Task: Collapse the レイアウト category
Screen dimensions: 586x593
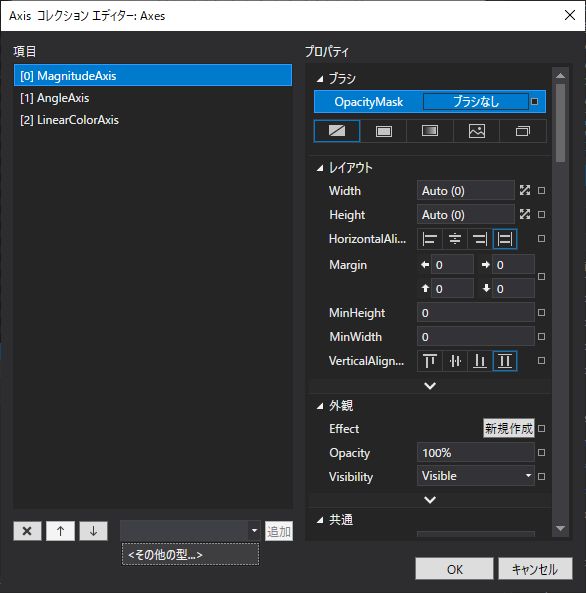Action: coord(320,168)
